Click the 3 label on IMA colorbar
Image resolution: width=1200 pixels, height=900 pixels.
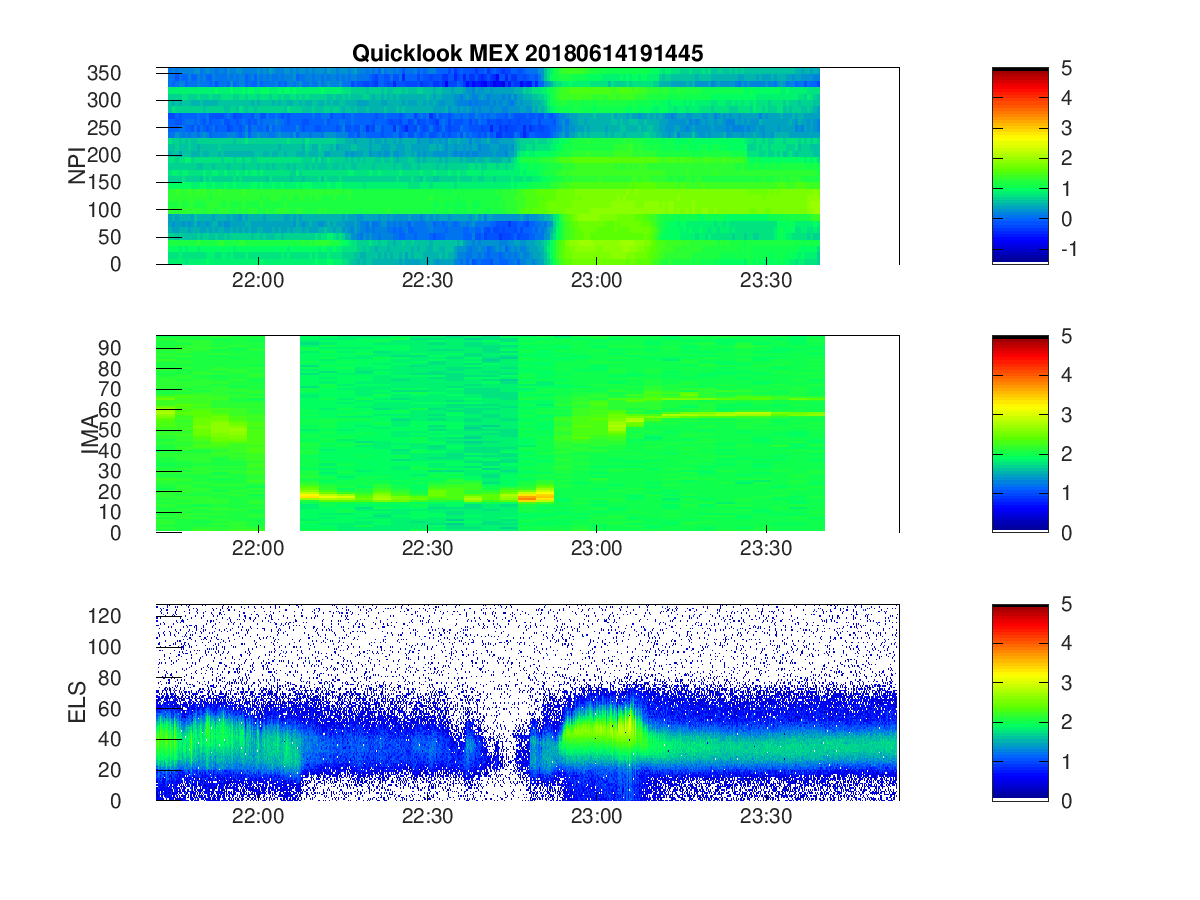[1066, 414]
